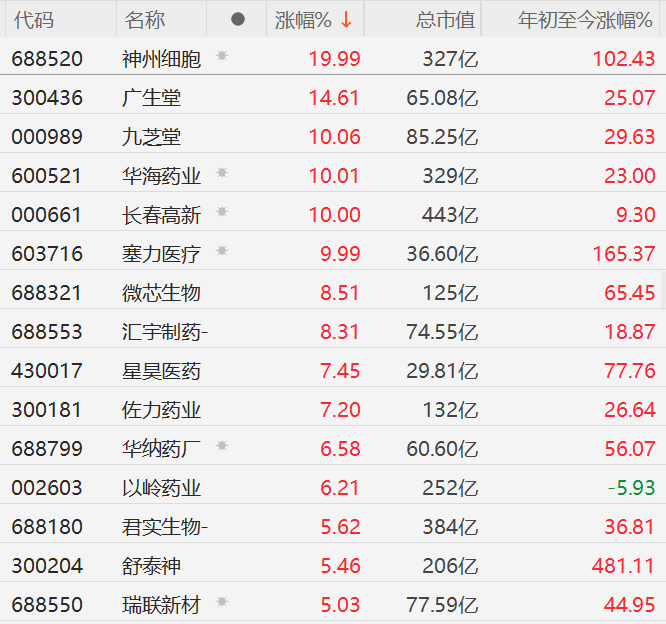This screenshot has height=624, width=666.
Task: Click market cap 384亿
Action: [450, 527]
